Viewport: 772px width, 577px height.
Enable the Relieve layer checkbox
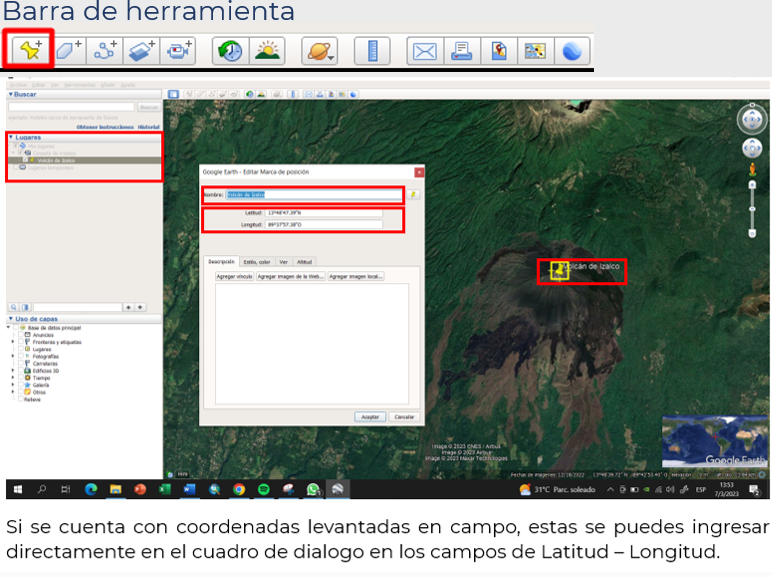click(19, 399)
